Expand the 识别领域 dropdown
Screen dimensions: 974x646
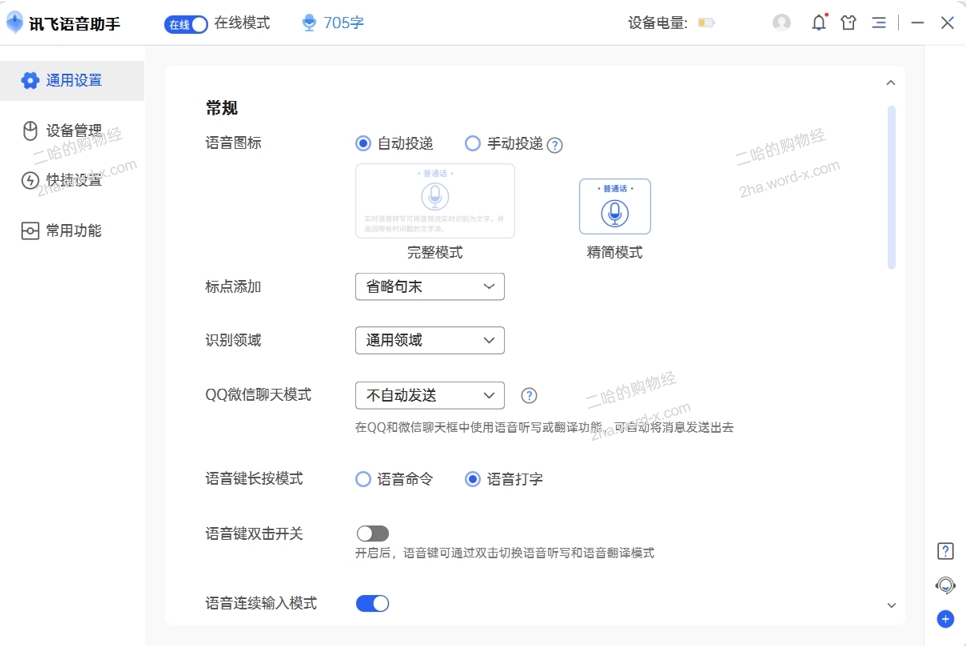(429, 341)
